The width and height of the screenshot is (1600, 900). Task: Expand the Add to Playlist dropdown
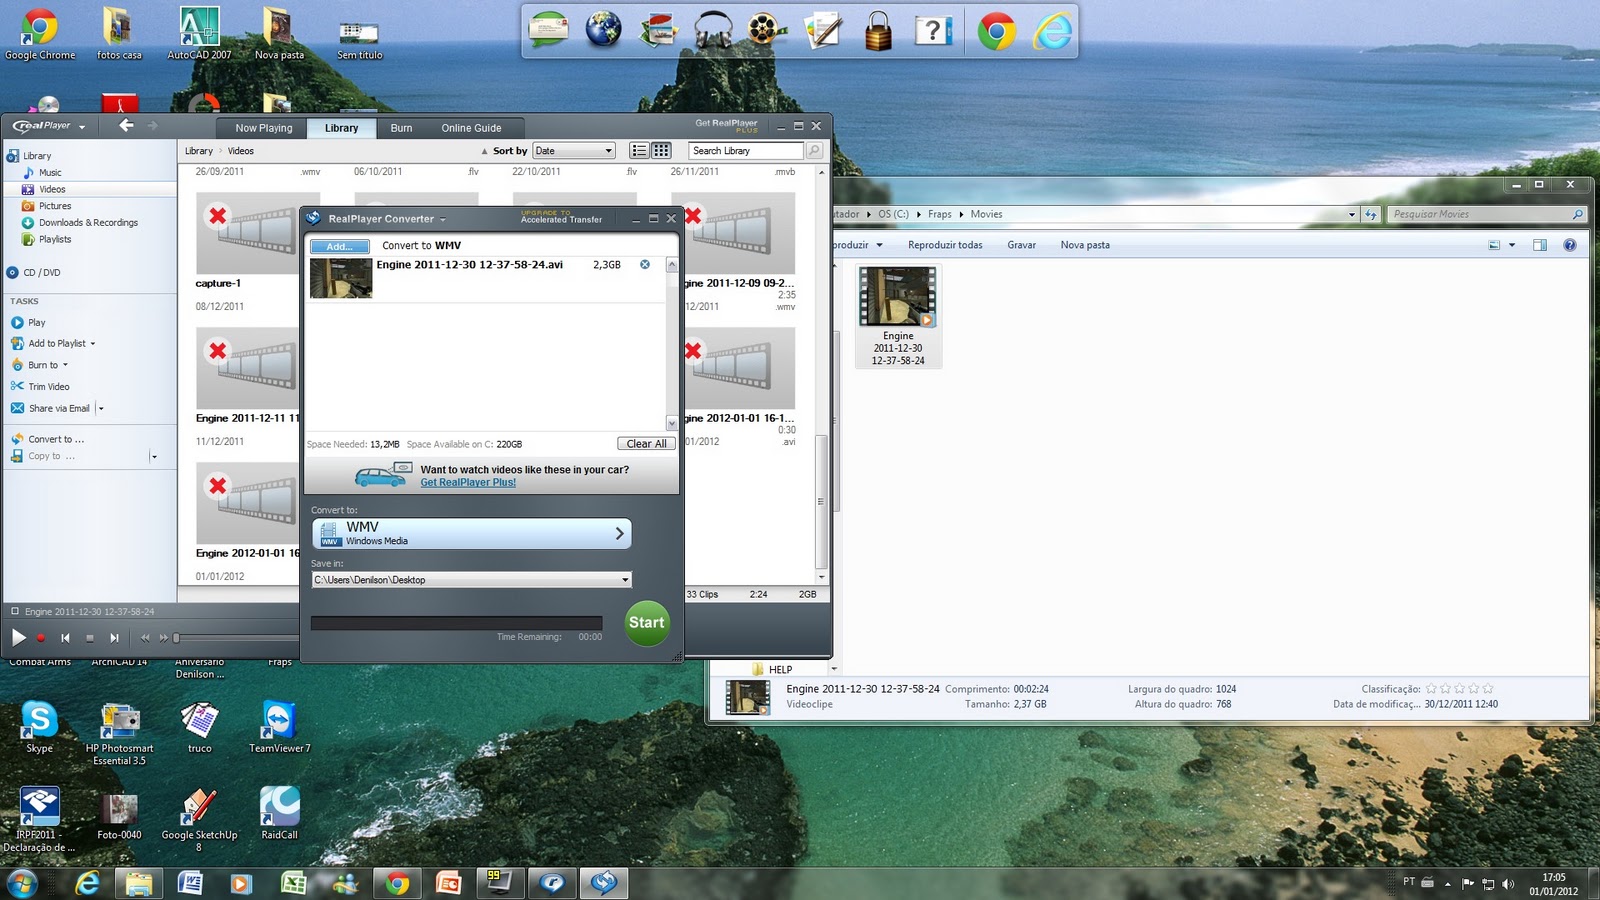(x=93, y=344)
